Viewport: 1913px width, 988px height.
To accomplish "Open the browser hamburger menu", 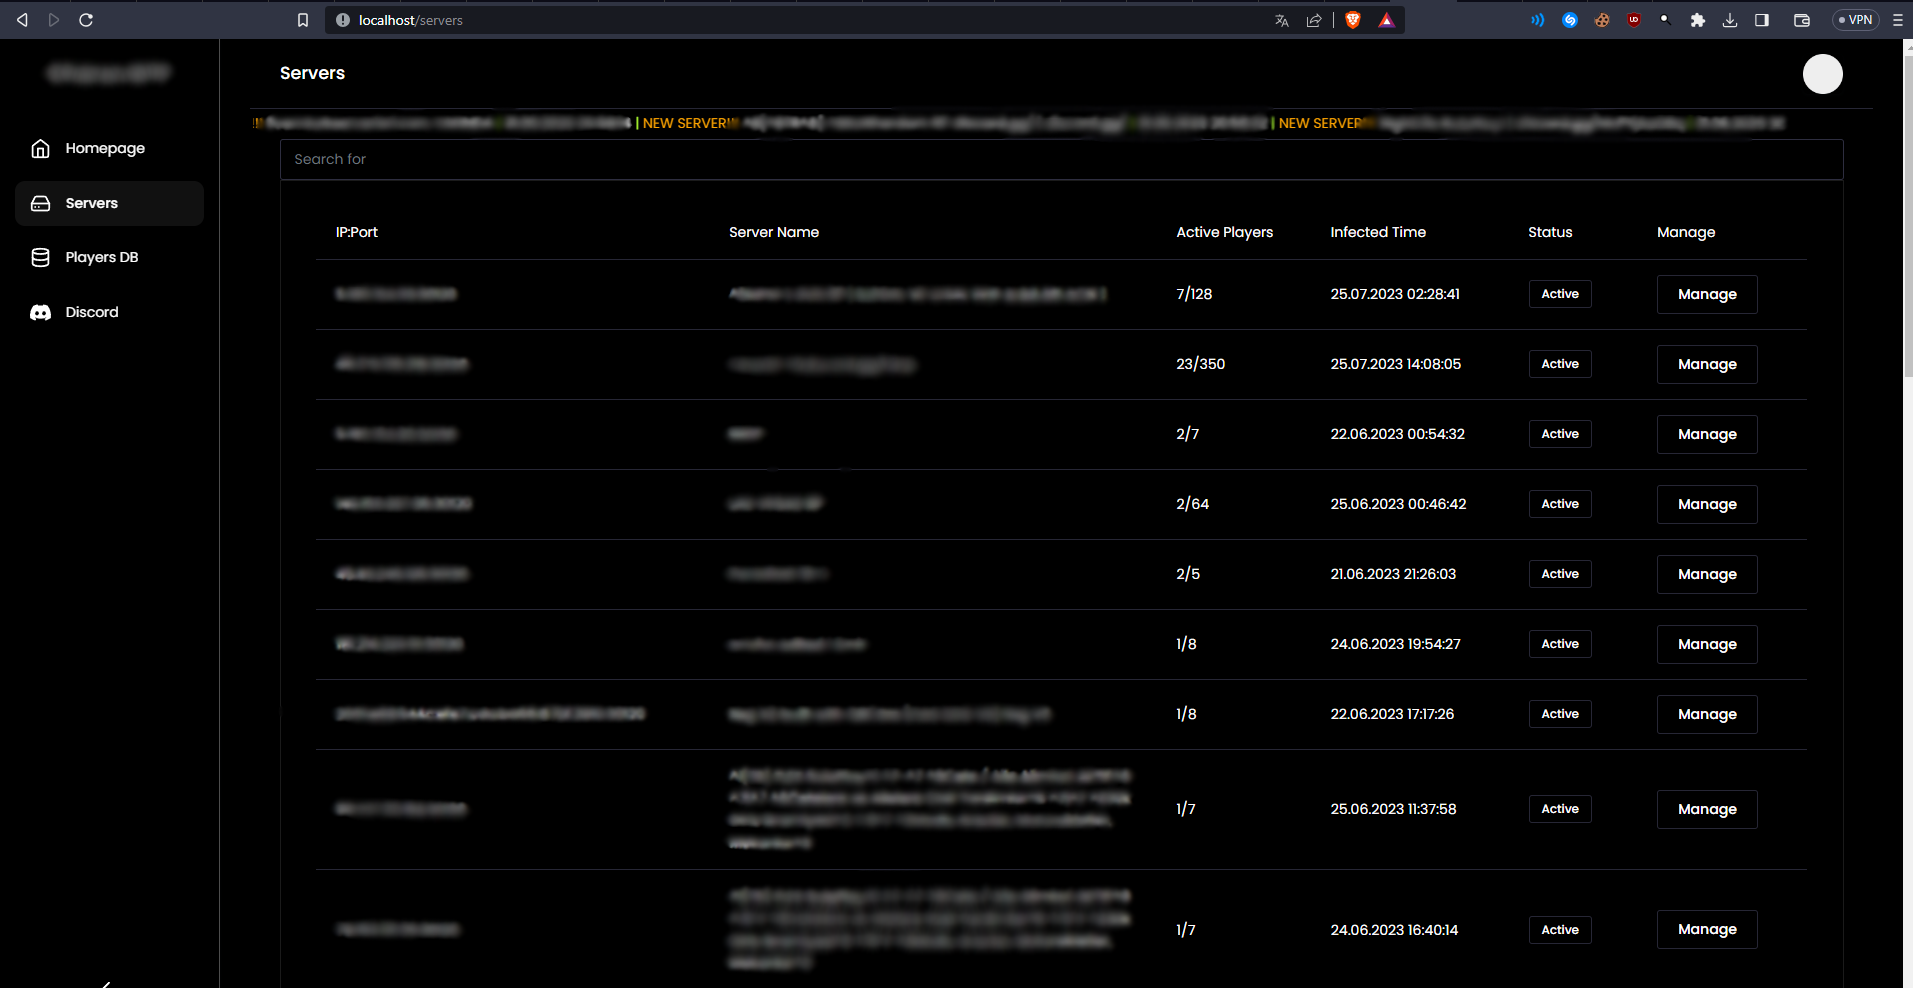I will [1898, 20].
